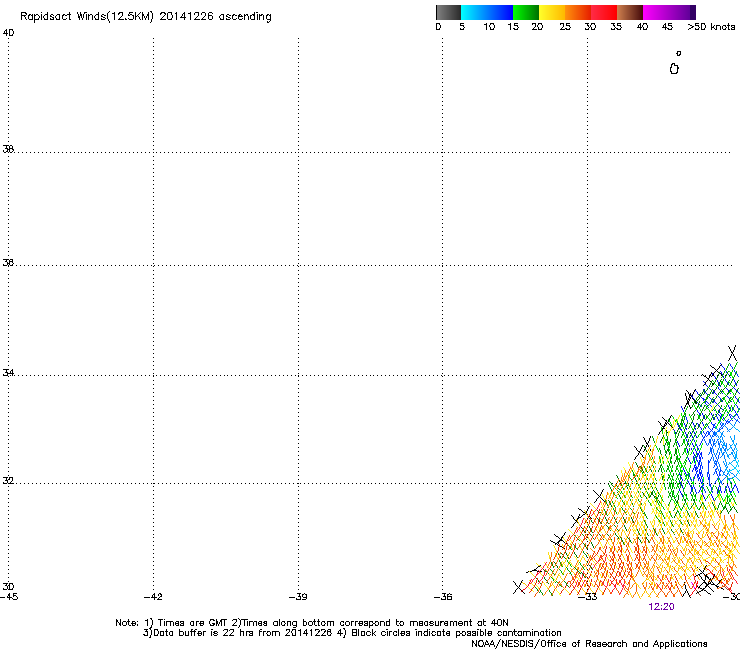
Task: Pick the magenta 40-45 knots legend segment
Action: coord(656,12)
